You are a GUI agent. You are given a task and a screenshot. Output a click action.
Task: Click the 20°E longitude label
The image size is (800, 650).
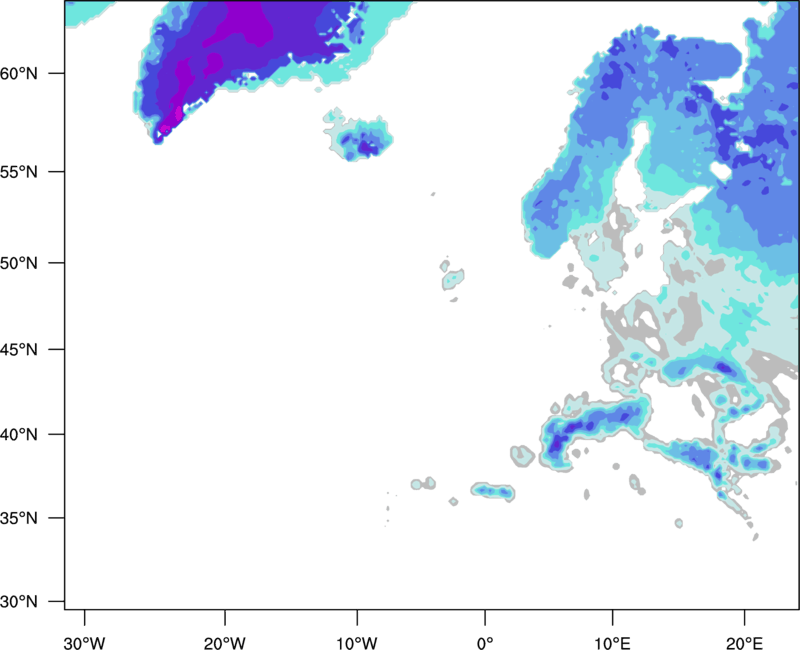(744, 643)
